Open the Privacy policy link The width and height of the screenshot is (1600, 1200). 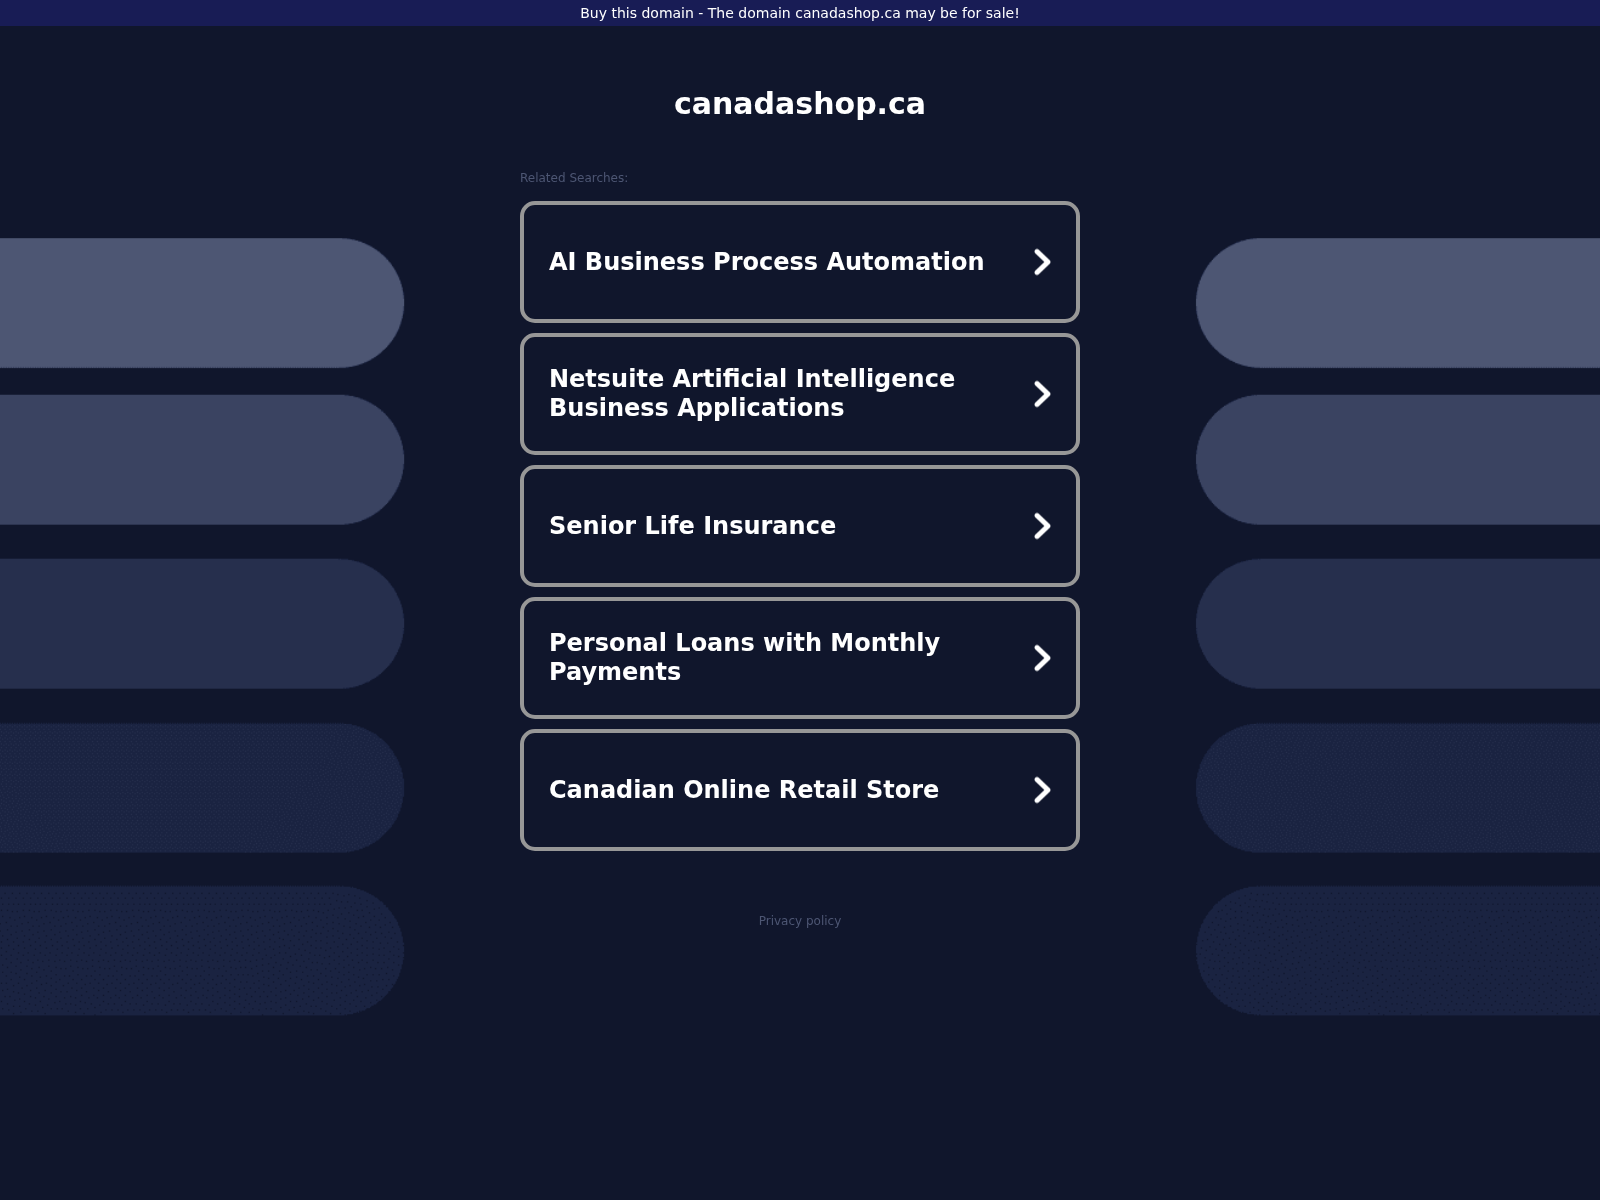click(x=799, y=921)
